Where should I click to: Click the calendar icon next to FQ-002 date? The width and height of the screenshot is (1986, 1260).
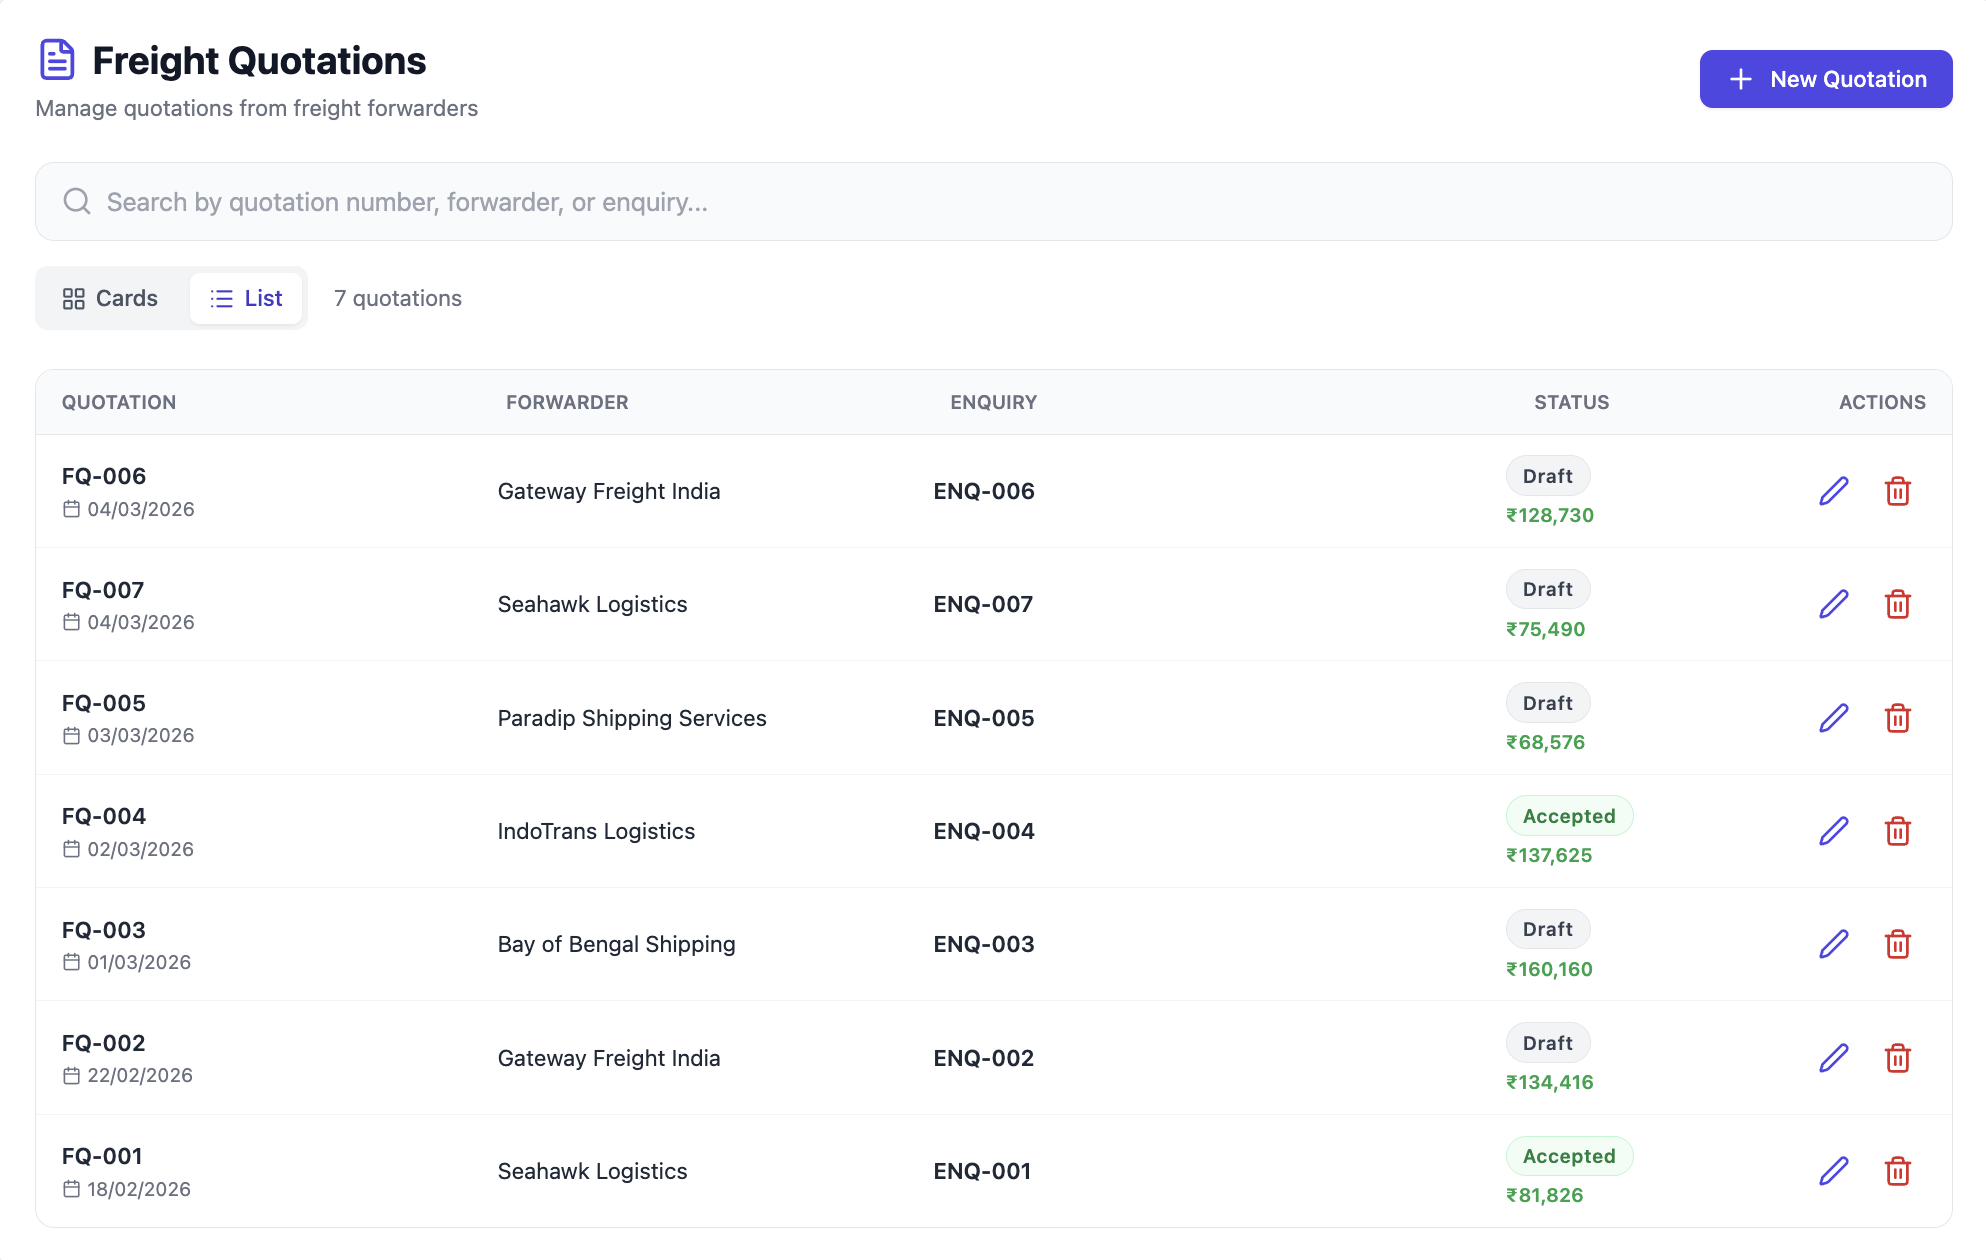[x=70, y=1075]
